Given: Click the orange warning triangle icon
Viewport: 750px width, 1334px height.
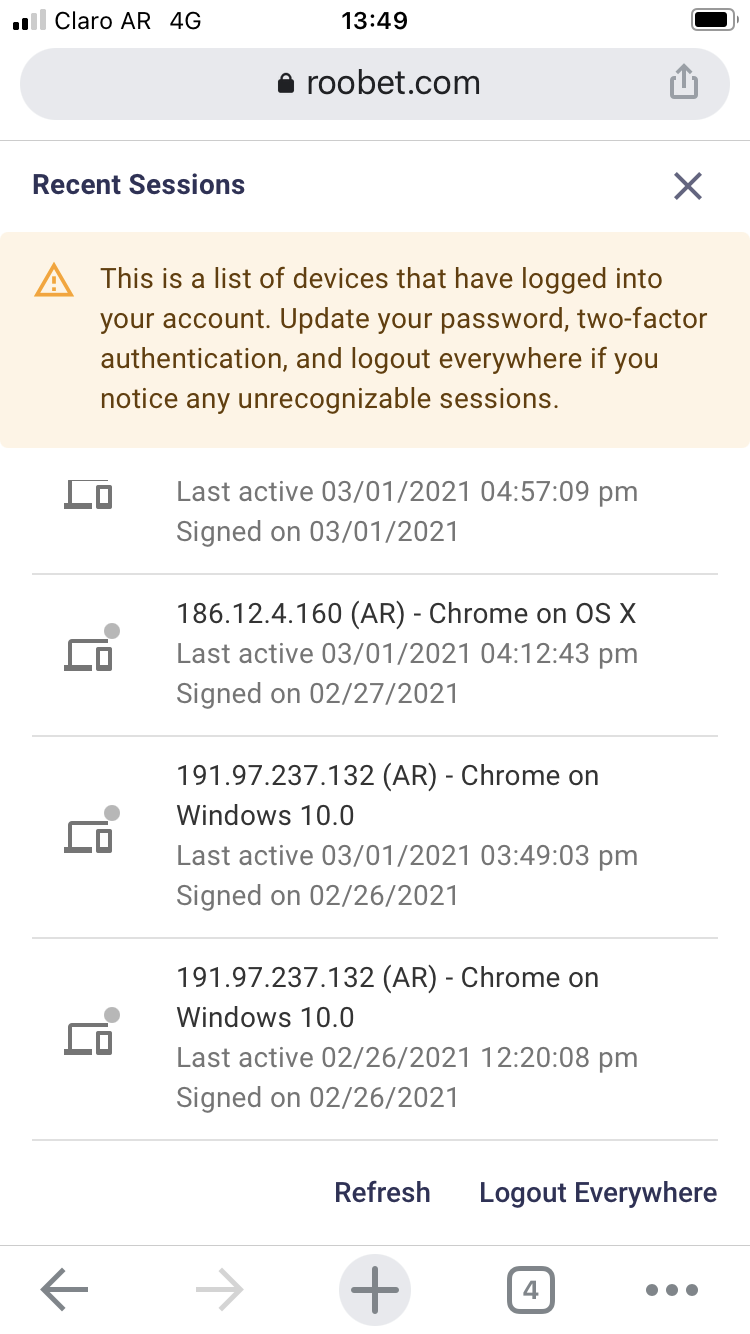Looking at the screenshot, I should pyautogui.click(x=53, y=281).
